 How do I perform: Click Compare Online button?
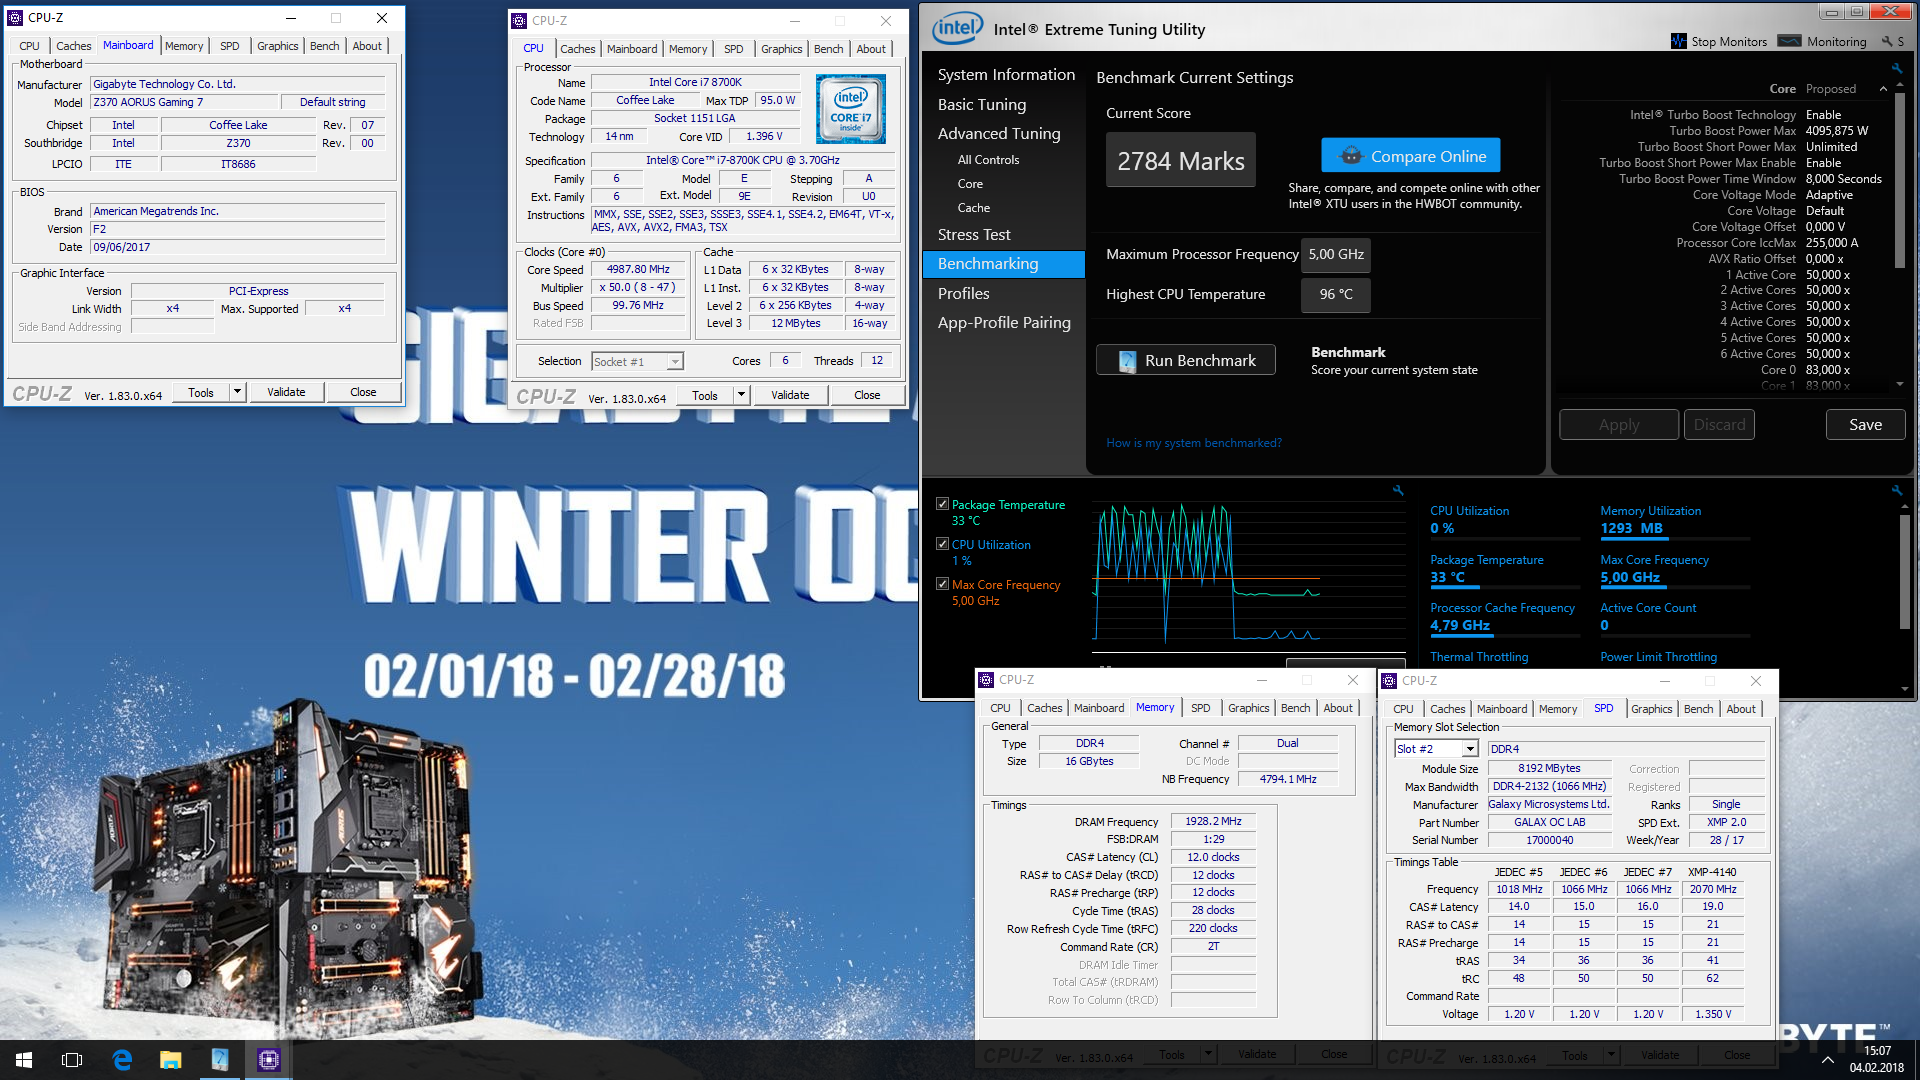pyautogui.click(x=1411, y=156)
